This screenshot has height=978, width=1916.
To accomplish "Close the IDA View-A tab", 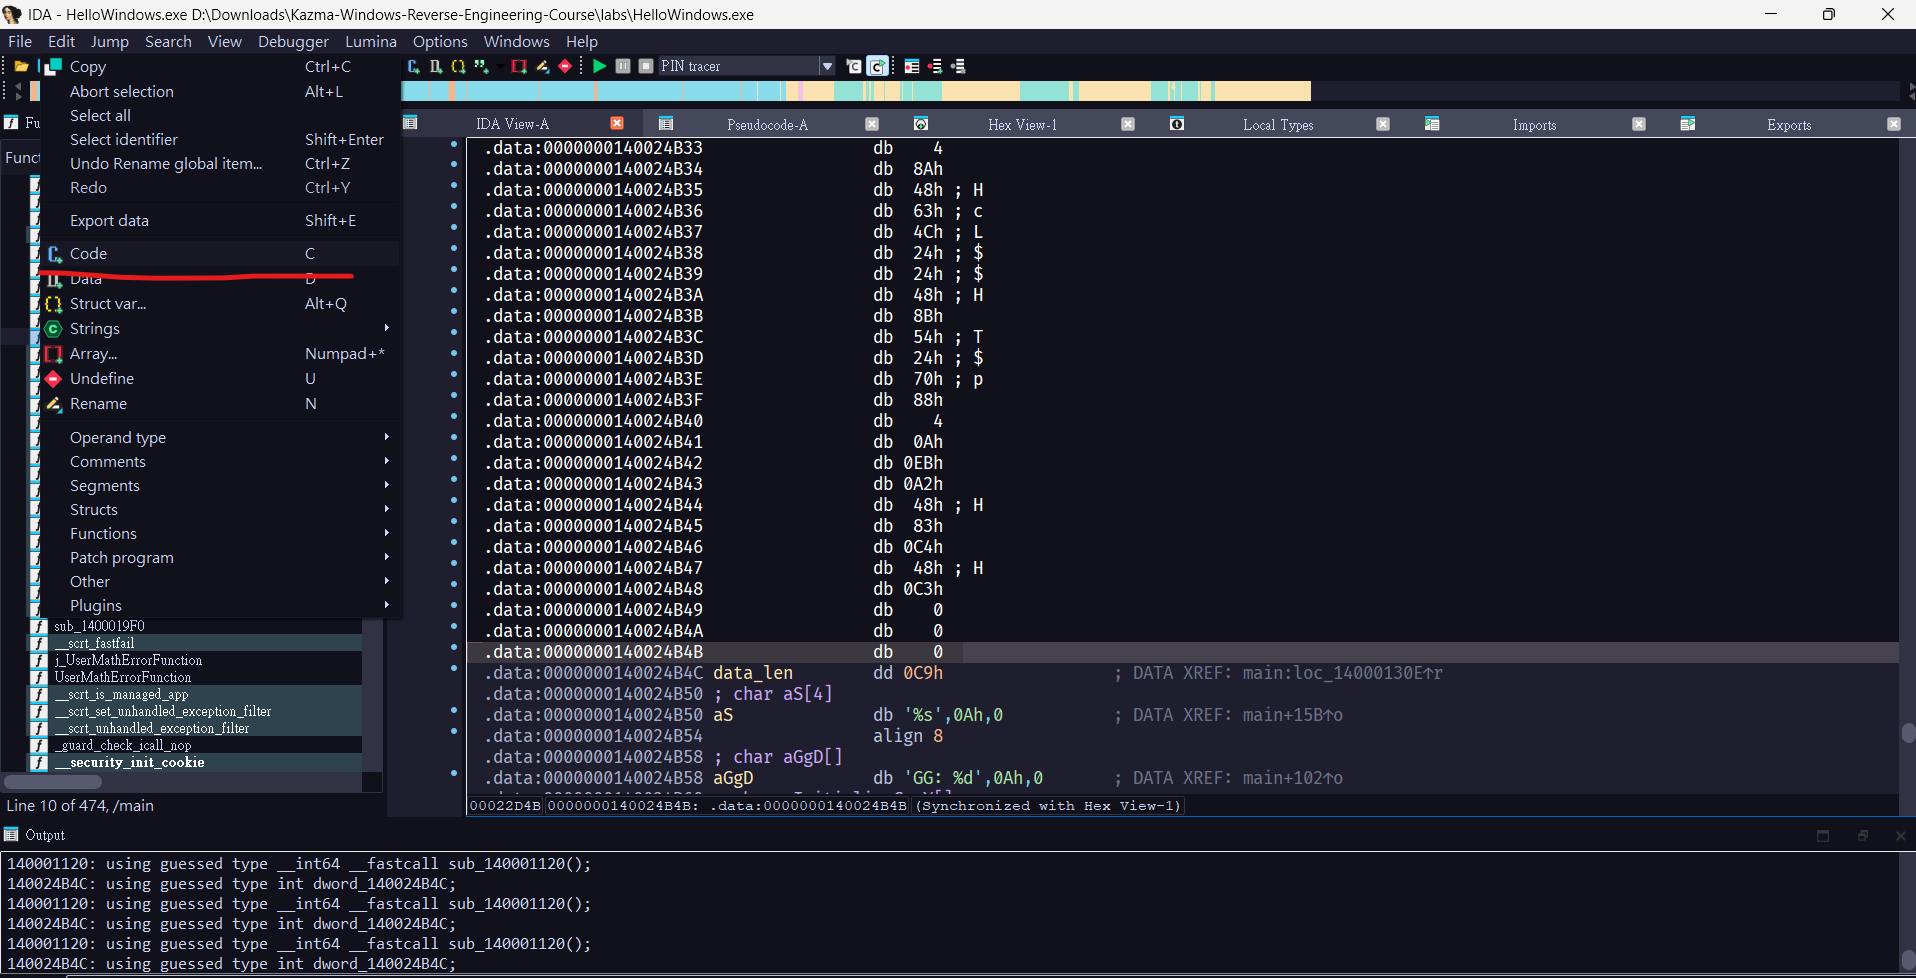I will tap(617, 123).
